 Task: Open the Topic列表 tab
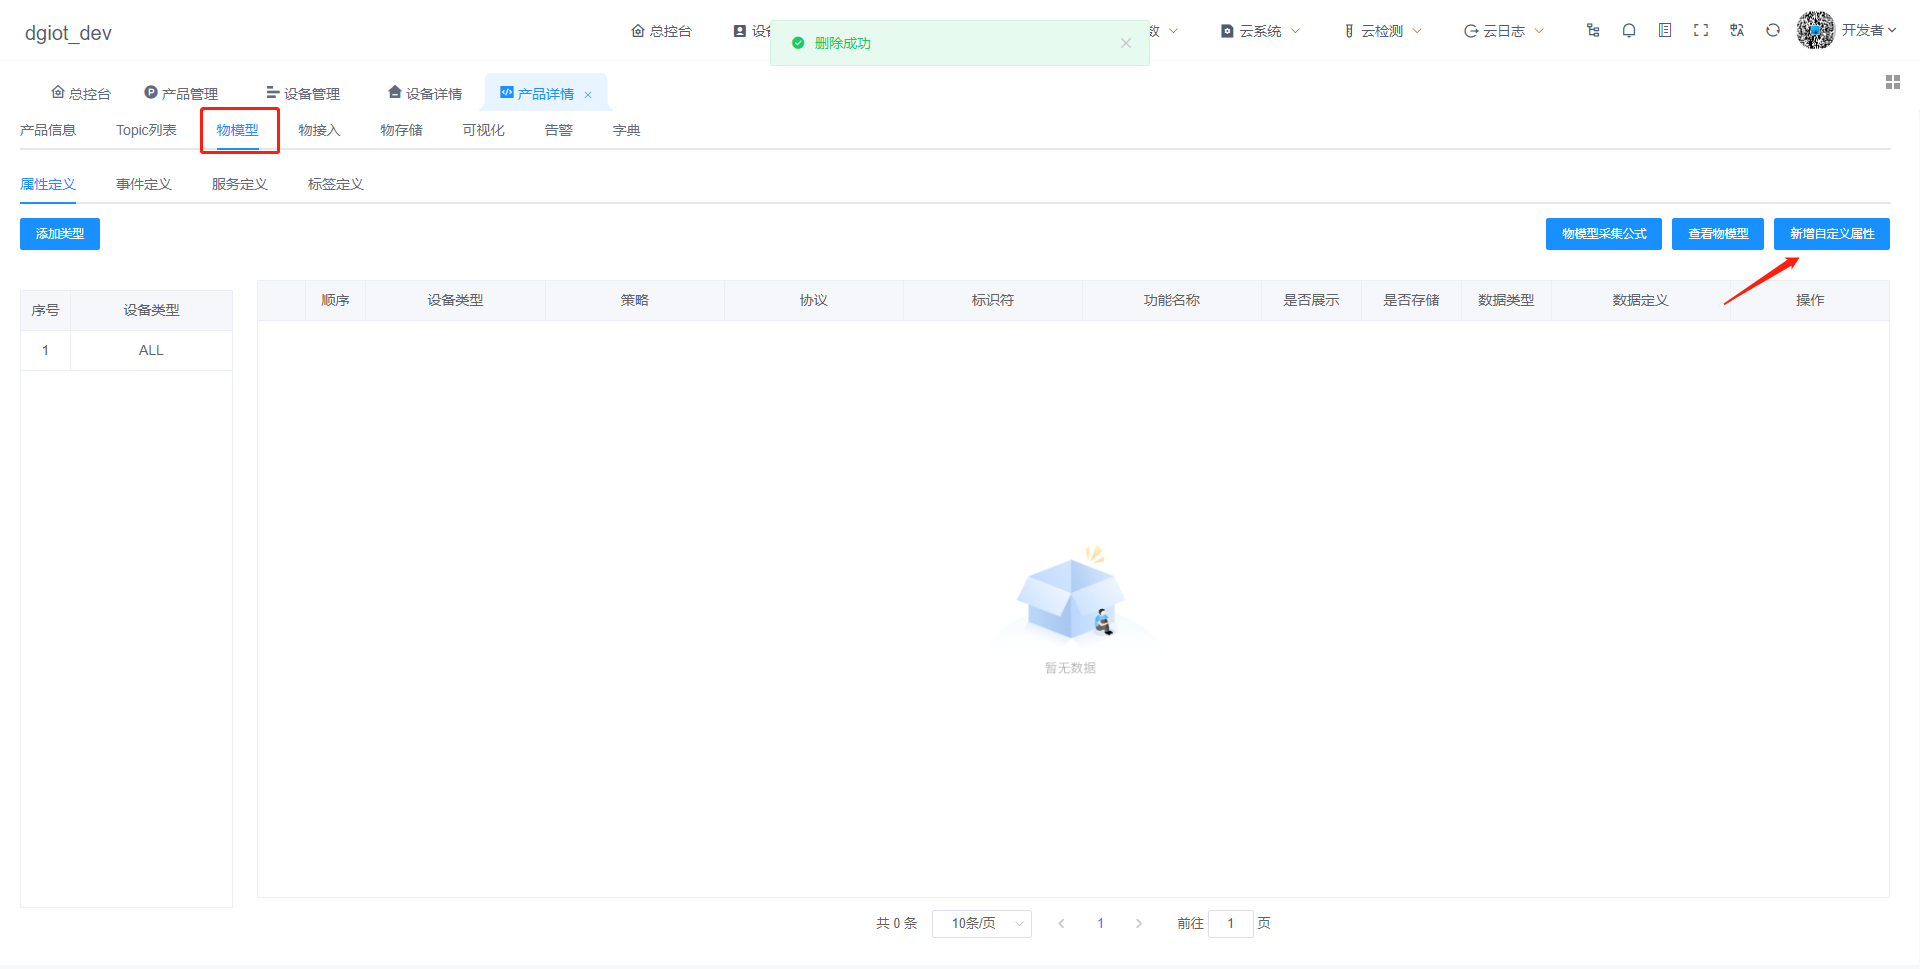[x=146, y=130]
